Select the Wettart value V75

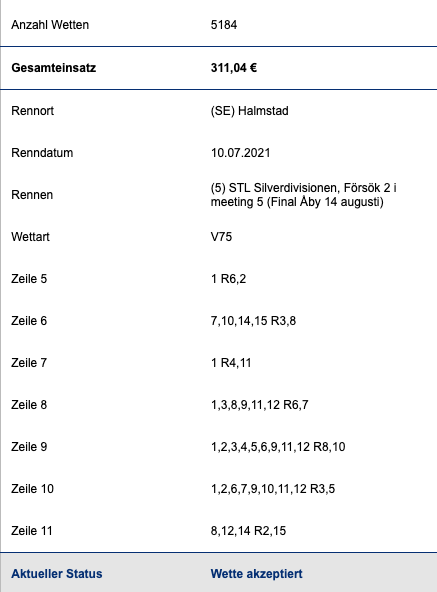[x=221, y=237]
